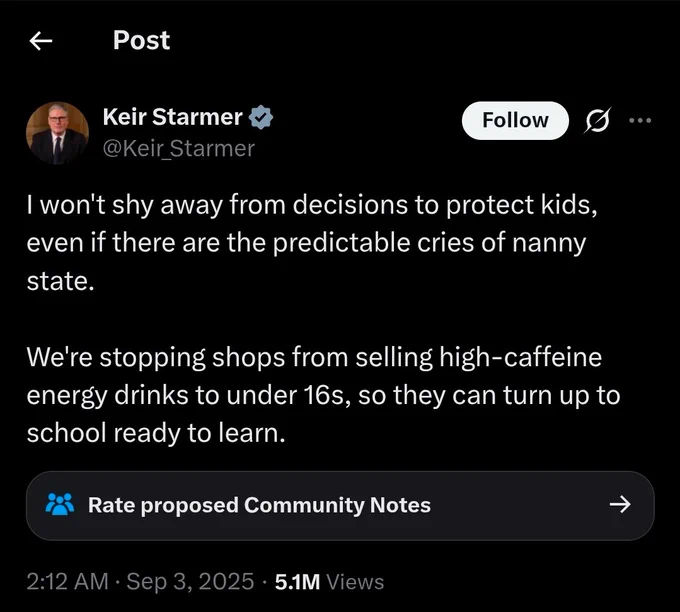Viewport: 680px width, 612px height.
Task: Click the paragraph about nanny state
Action: pyautogui.click(x=312, y=242)
